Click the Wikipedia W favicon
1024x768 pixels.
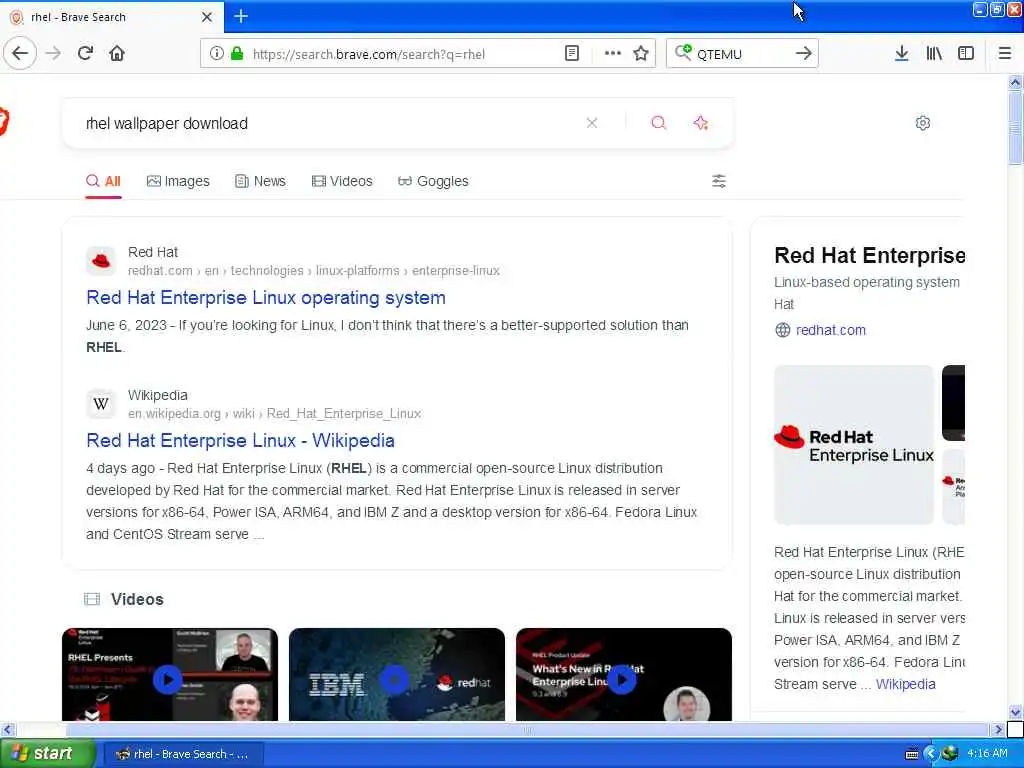click(x=101, y=404)
